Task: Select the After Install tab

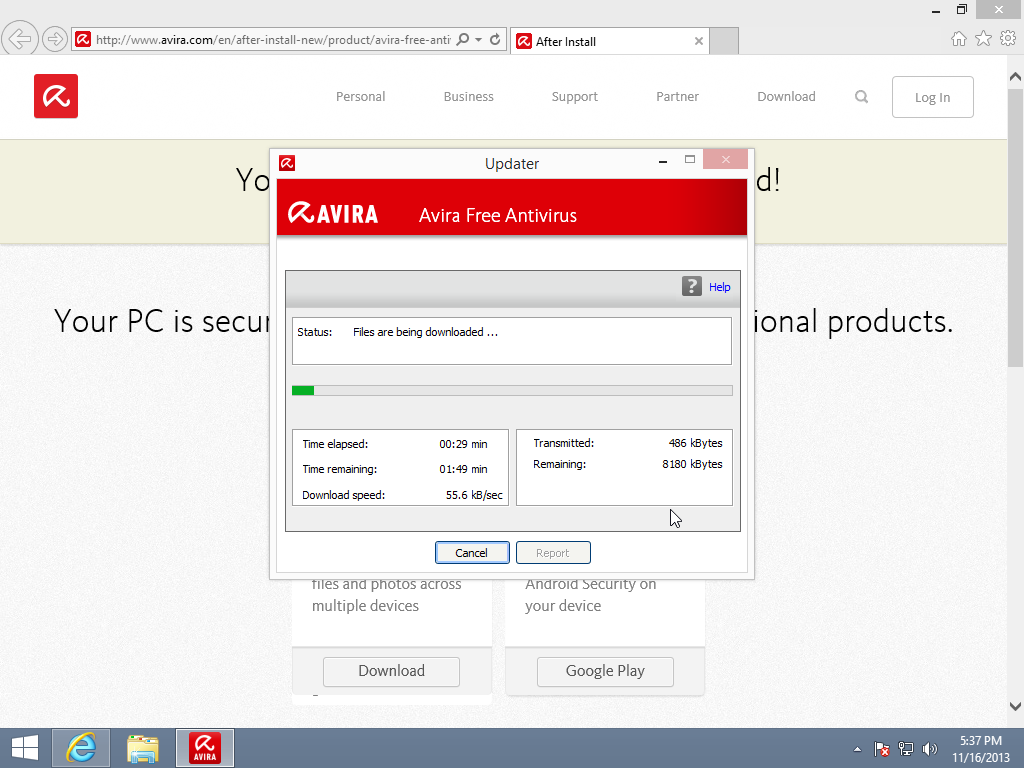Action: pos(609,41)
